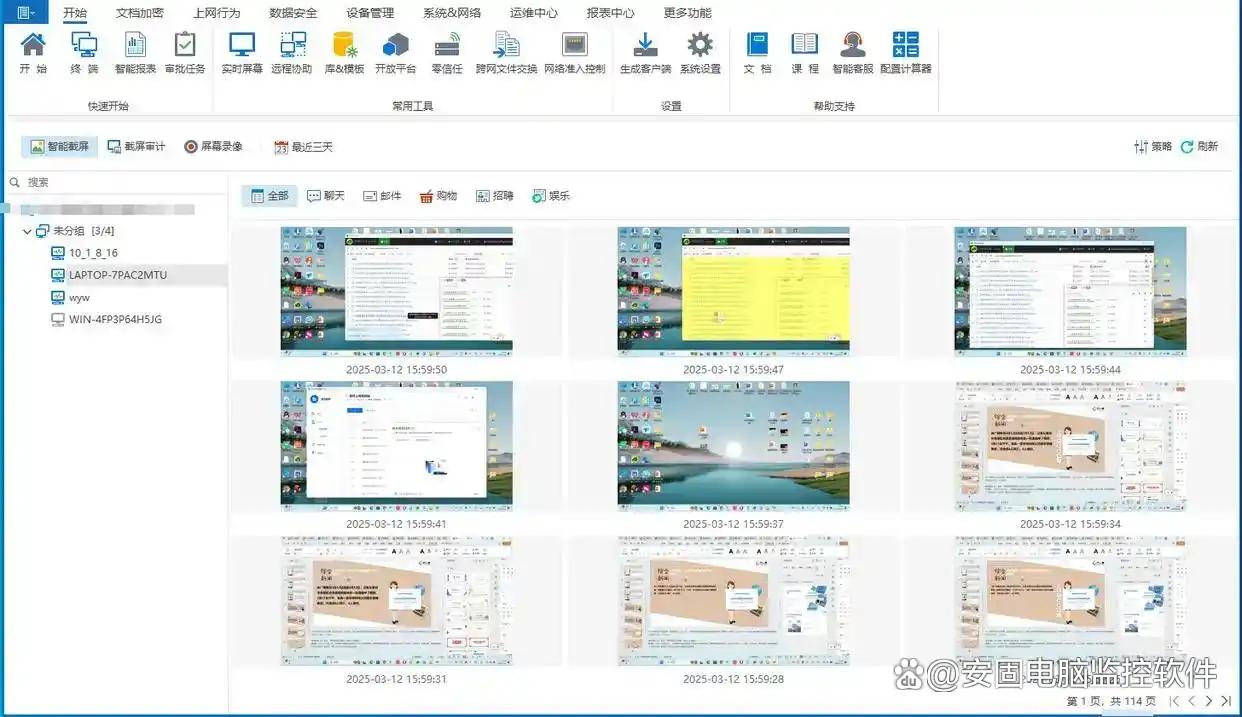Open the 课程 course icon
1242x717 pixels.
805,53
